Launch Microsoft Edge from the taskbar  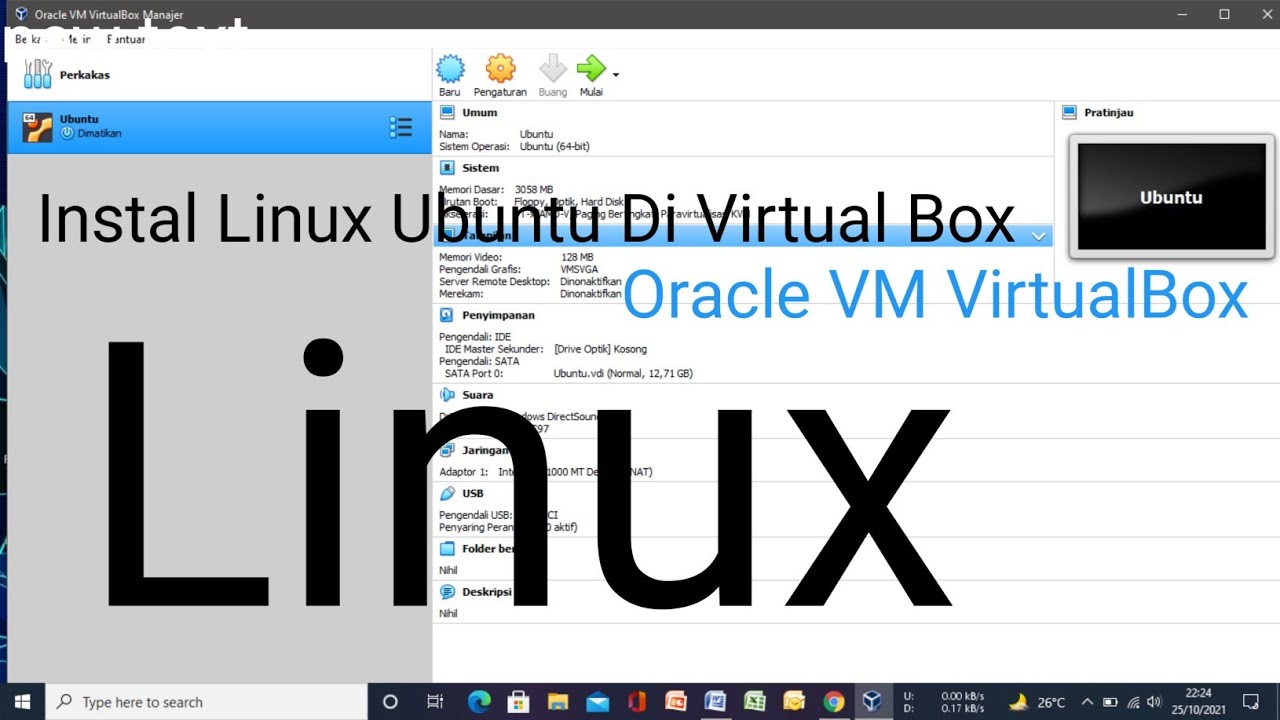tap(479, 702)
